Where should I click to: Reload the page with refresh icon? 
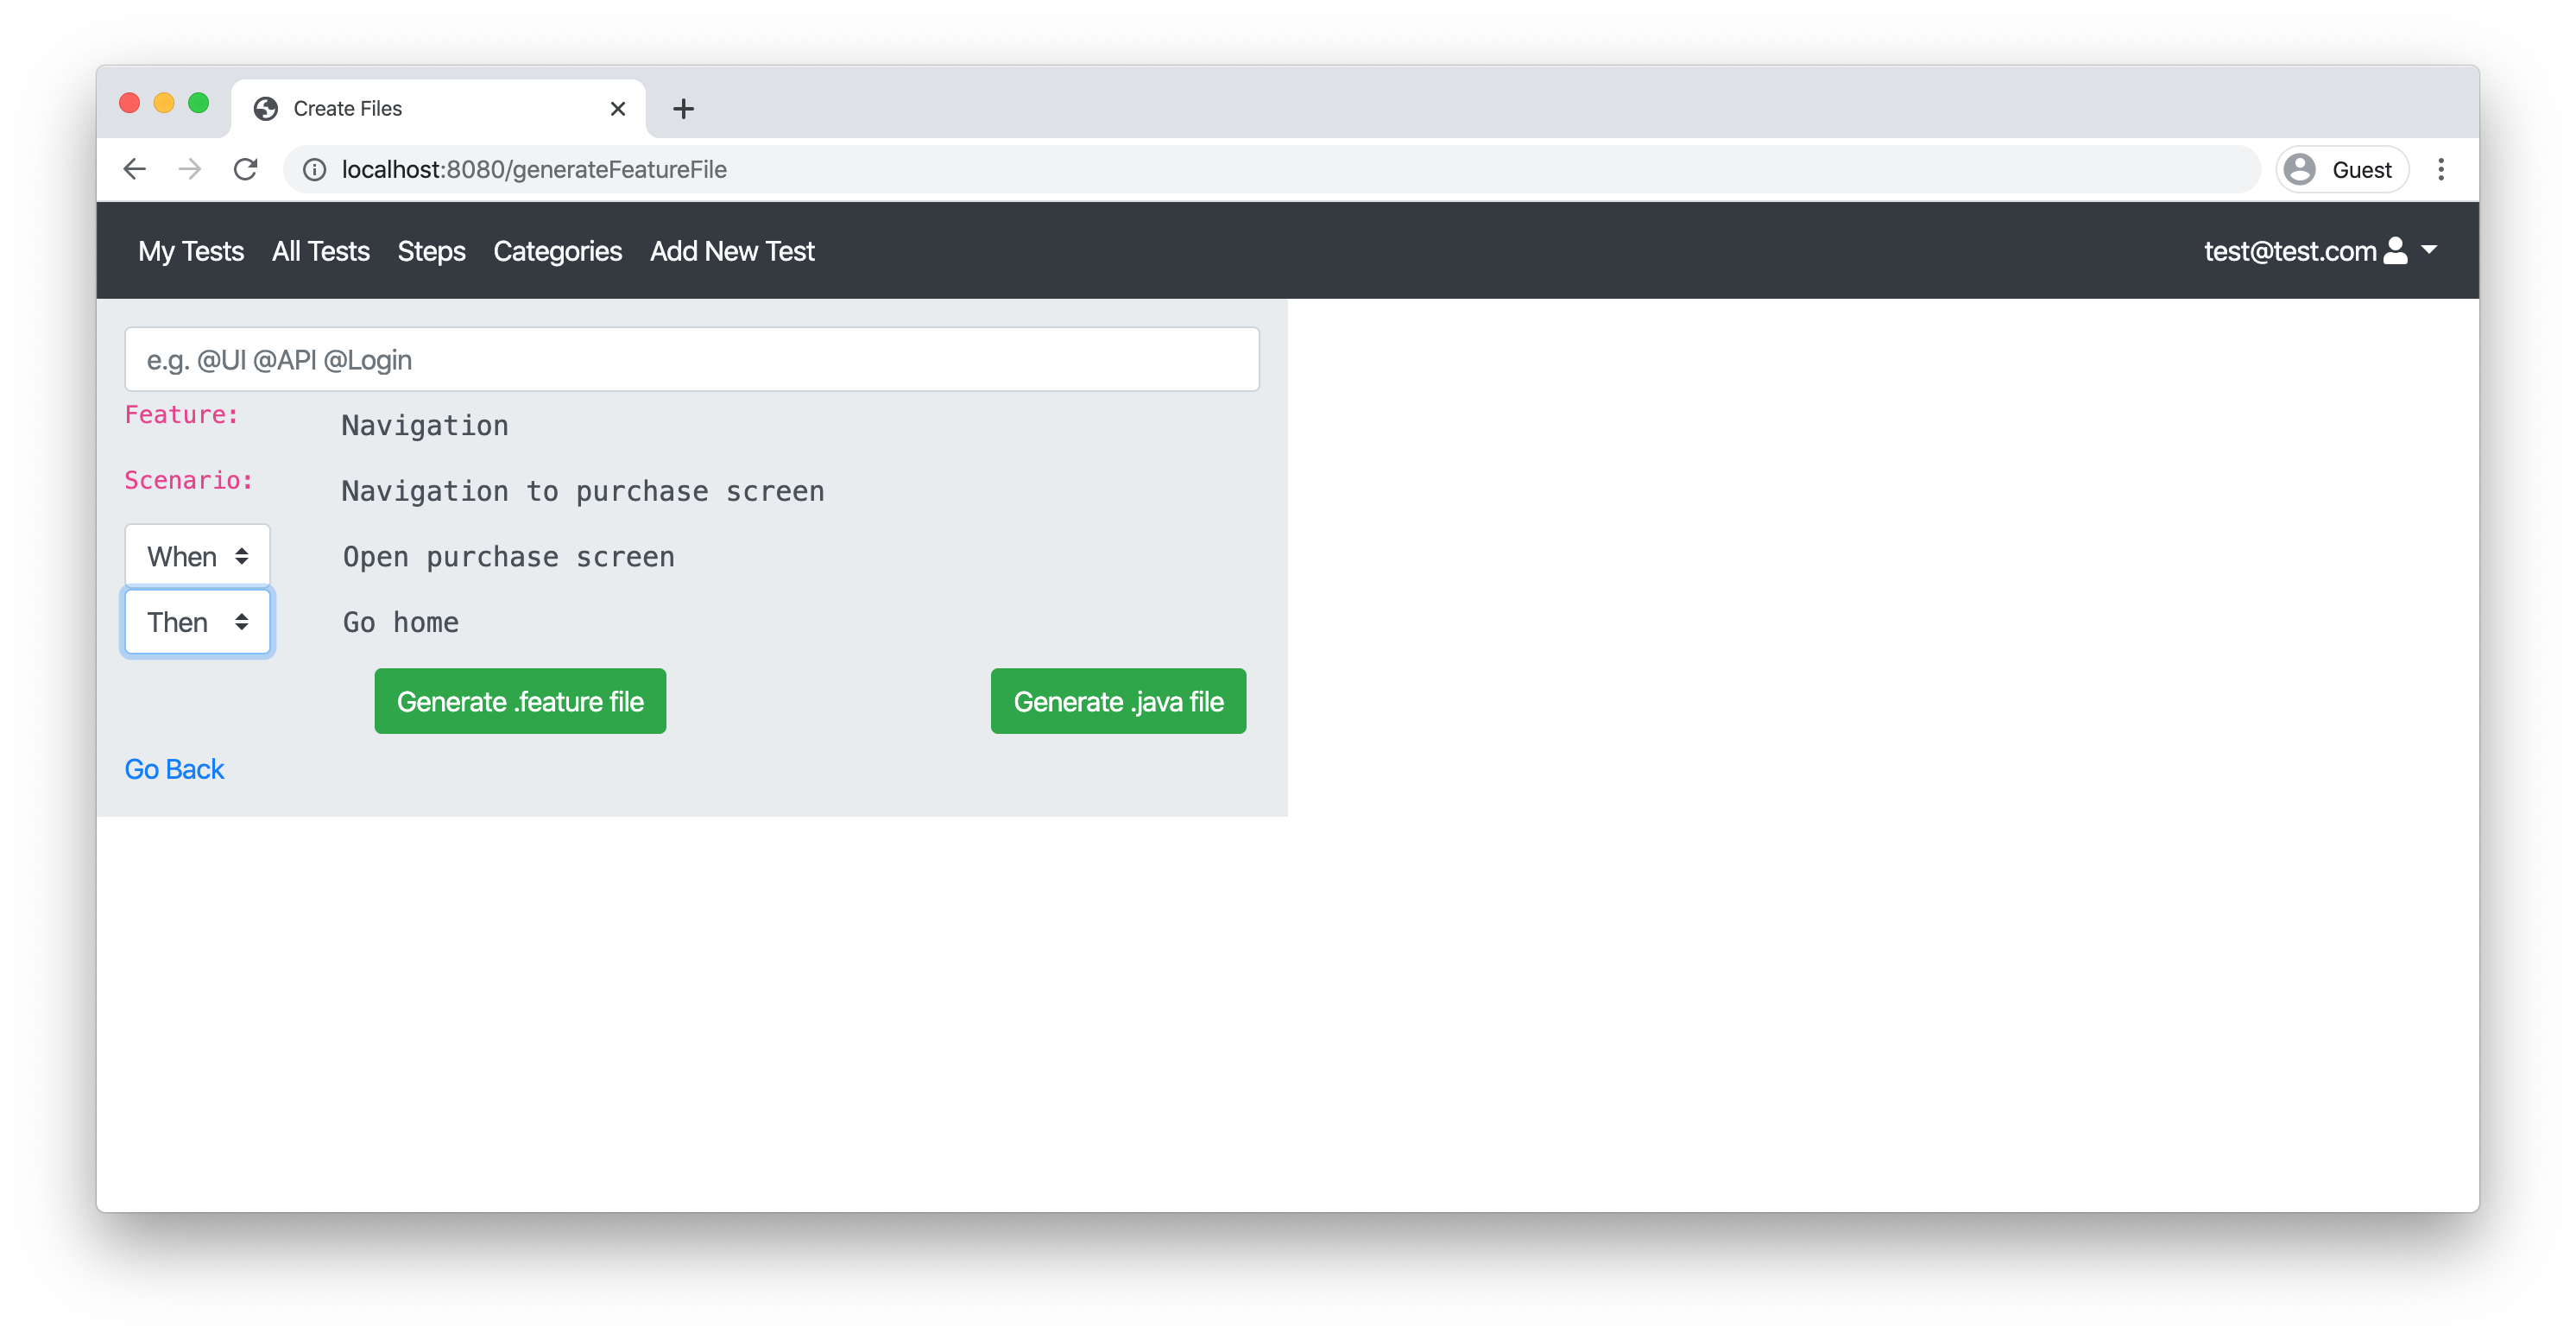(246, 169)
